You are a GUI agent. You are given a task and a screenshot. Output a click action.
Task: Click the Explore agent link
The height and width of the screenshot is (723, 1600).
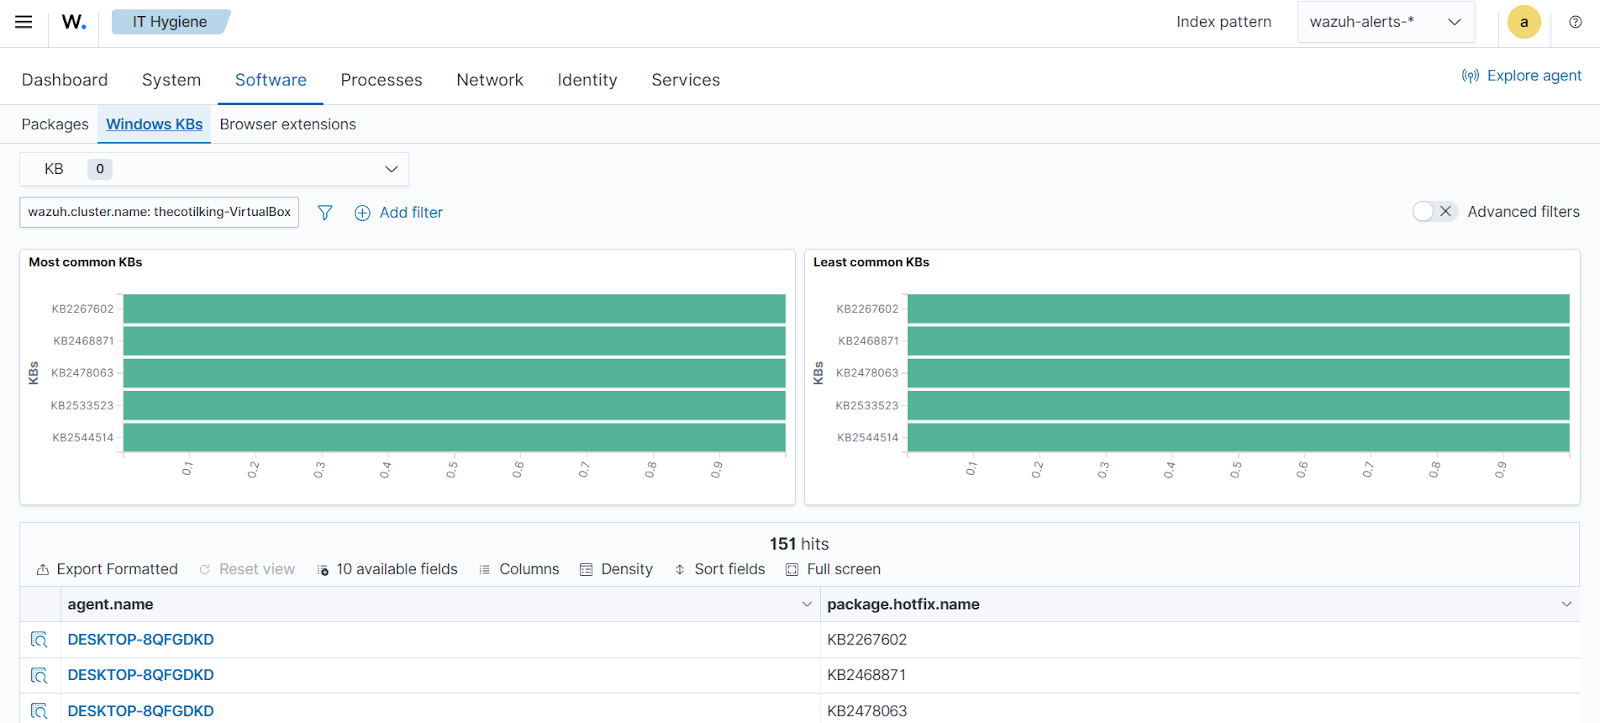click(x=1521, y=76)
